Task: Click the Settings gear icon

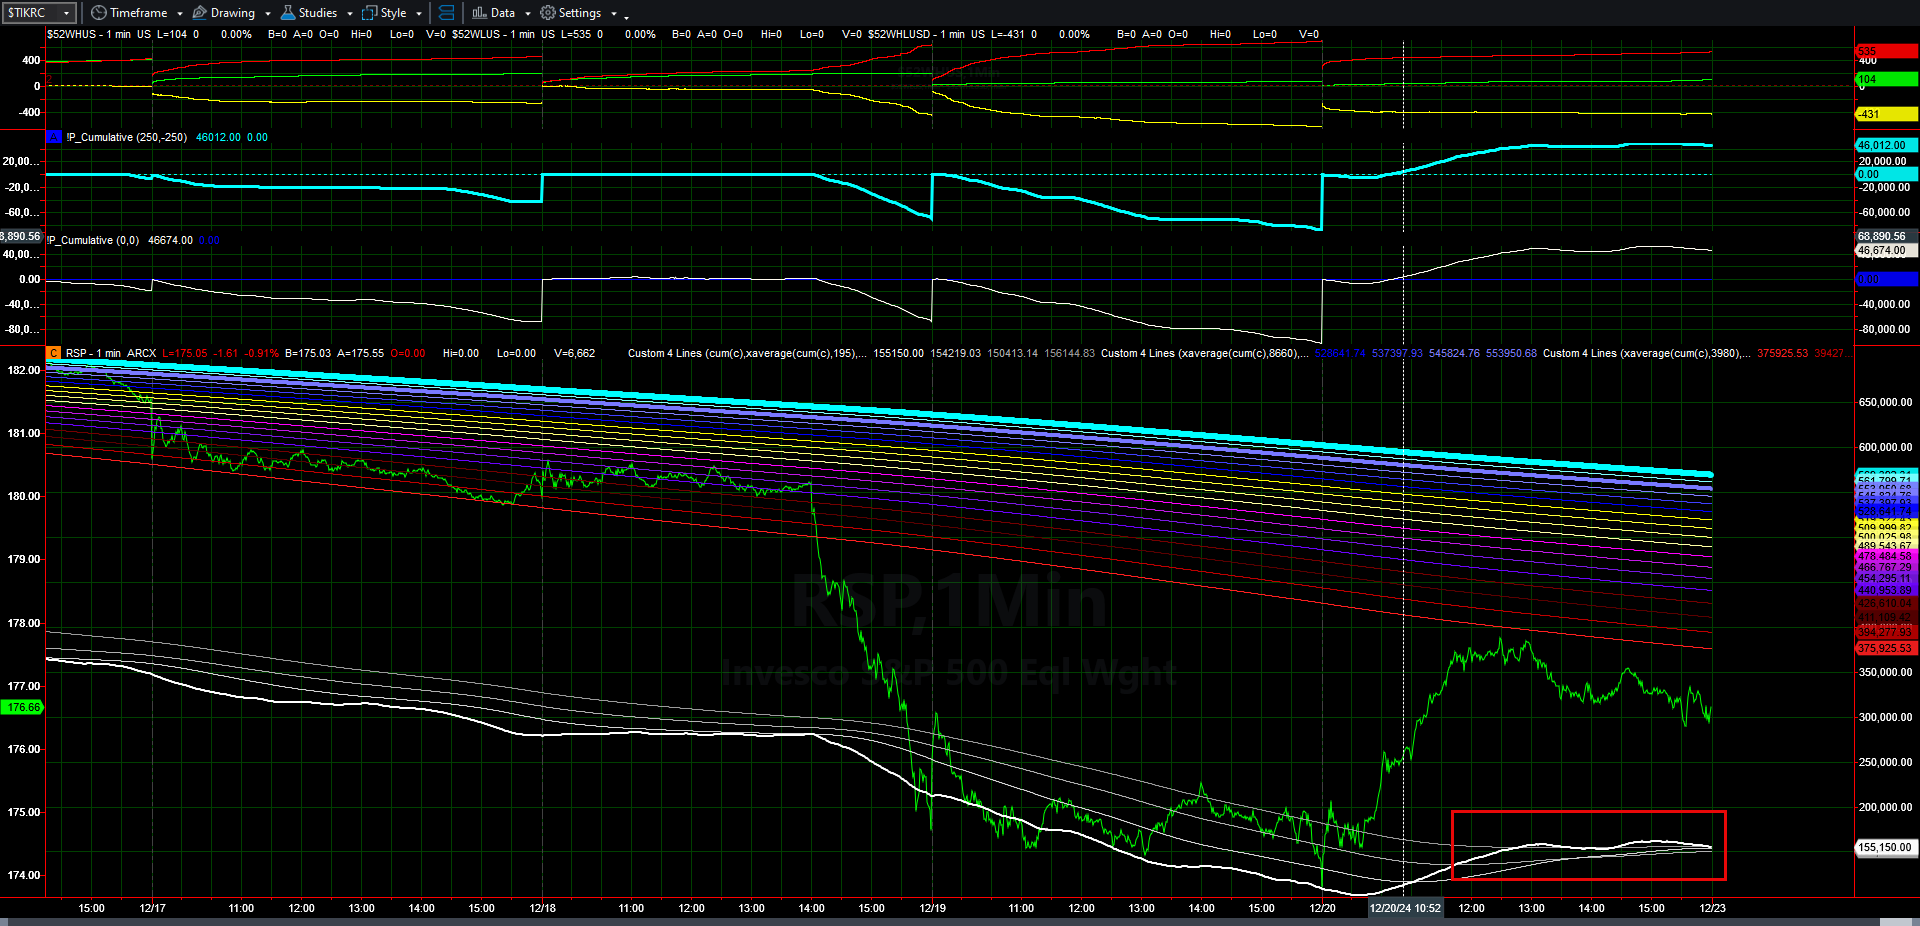Action: [x=548, y=13]
